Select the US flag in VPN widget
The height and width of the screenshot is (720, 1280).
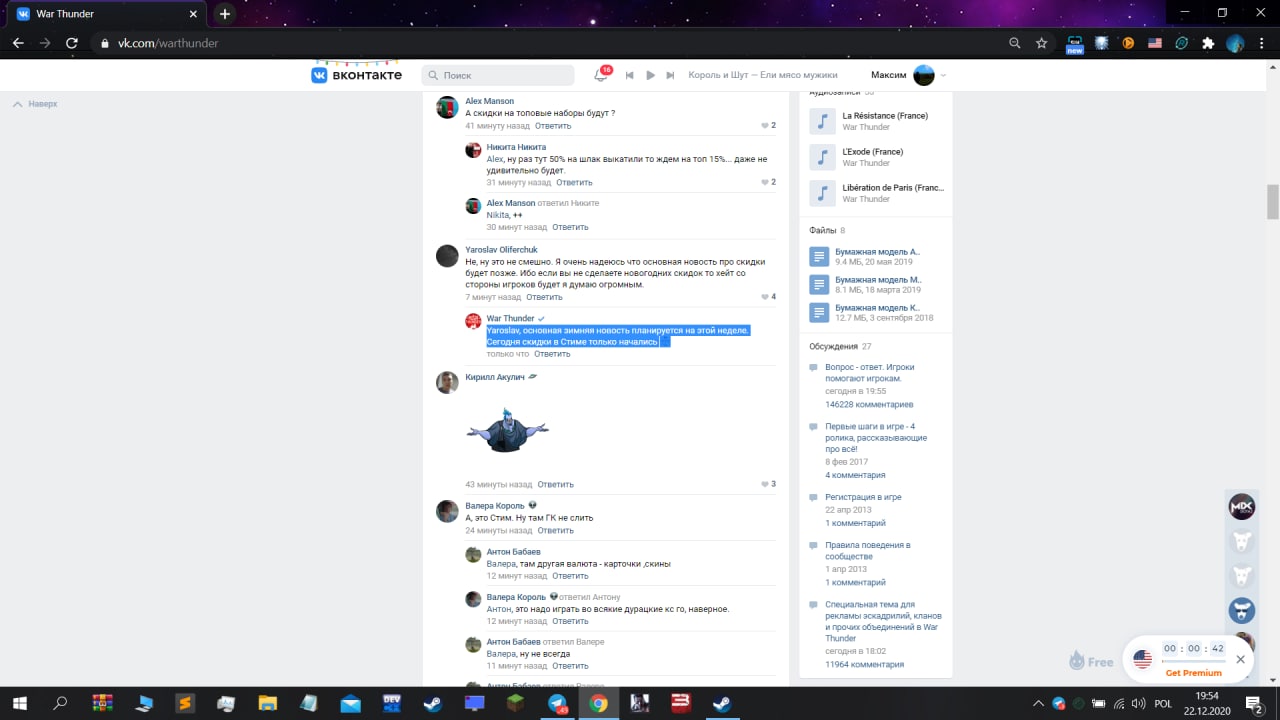pyautogui.click(x=1143, y=659)
